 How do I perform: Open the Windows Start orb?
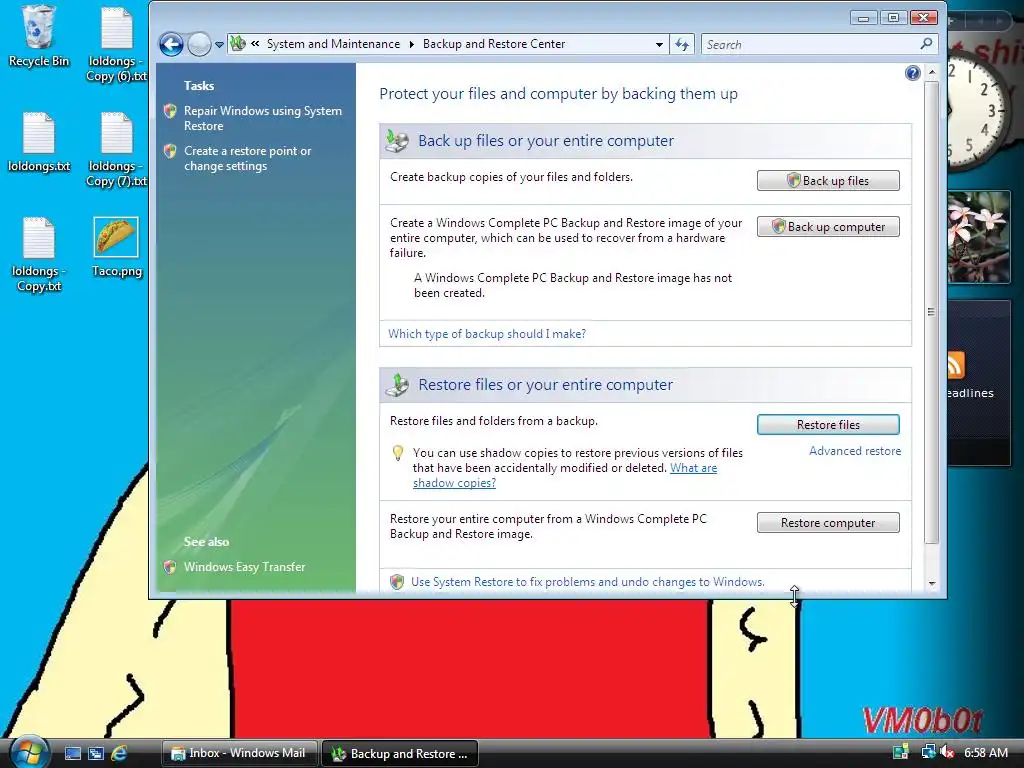tap(29, 752)
